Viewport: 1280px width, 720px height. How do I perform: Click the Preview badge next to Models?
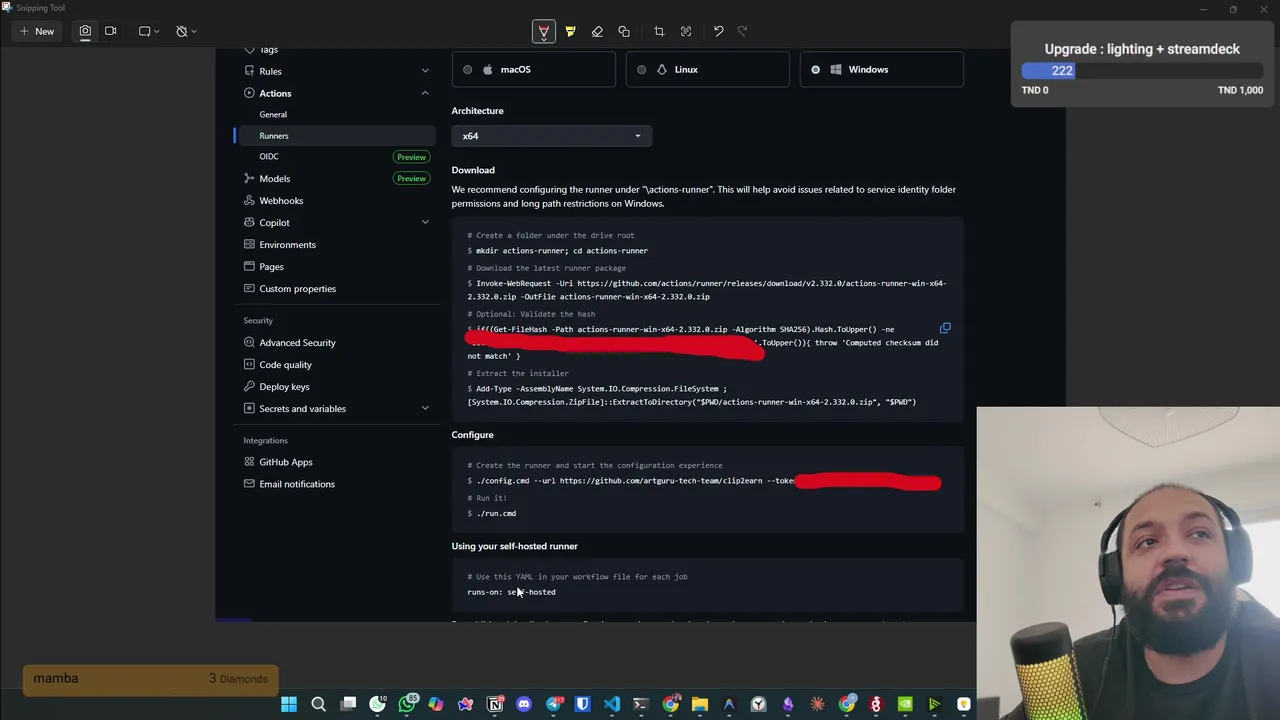[x=411, y=178]
